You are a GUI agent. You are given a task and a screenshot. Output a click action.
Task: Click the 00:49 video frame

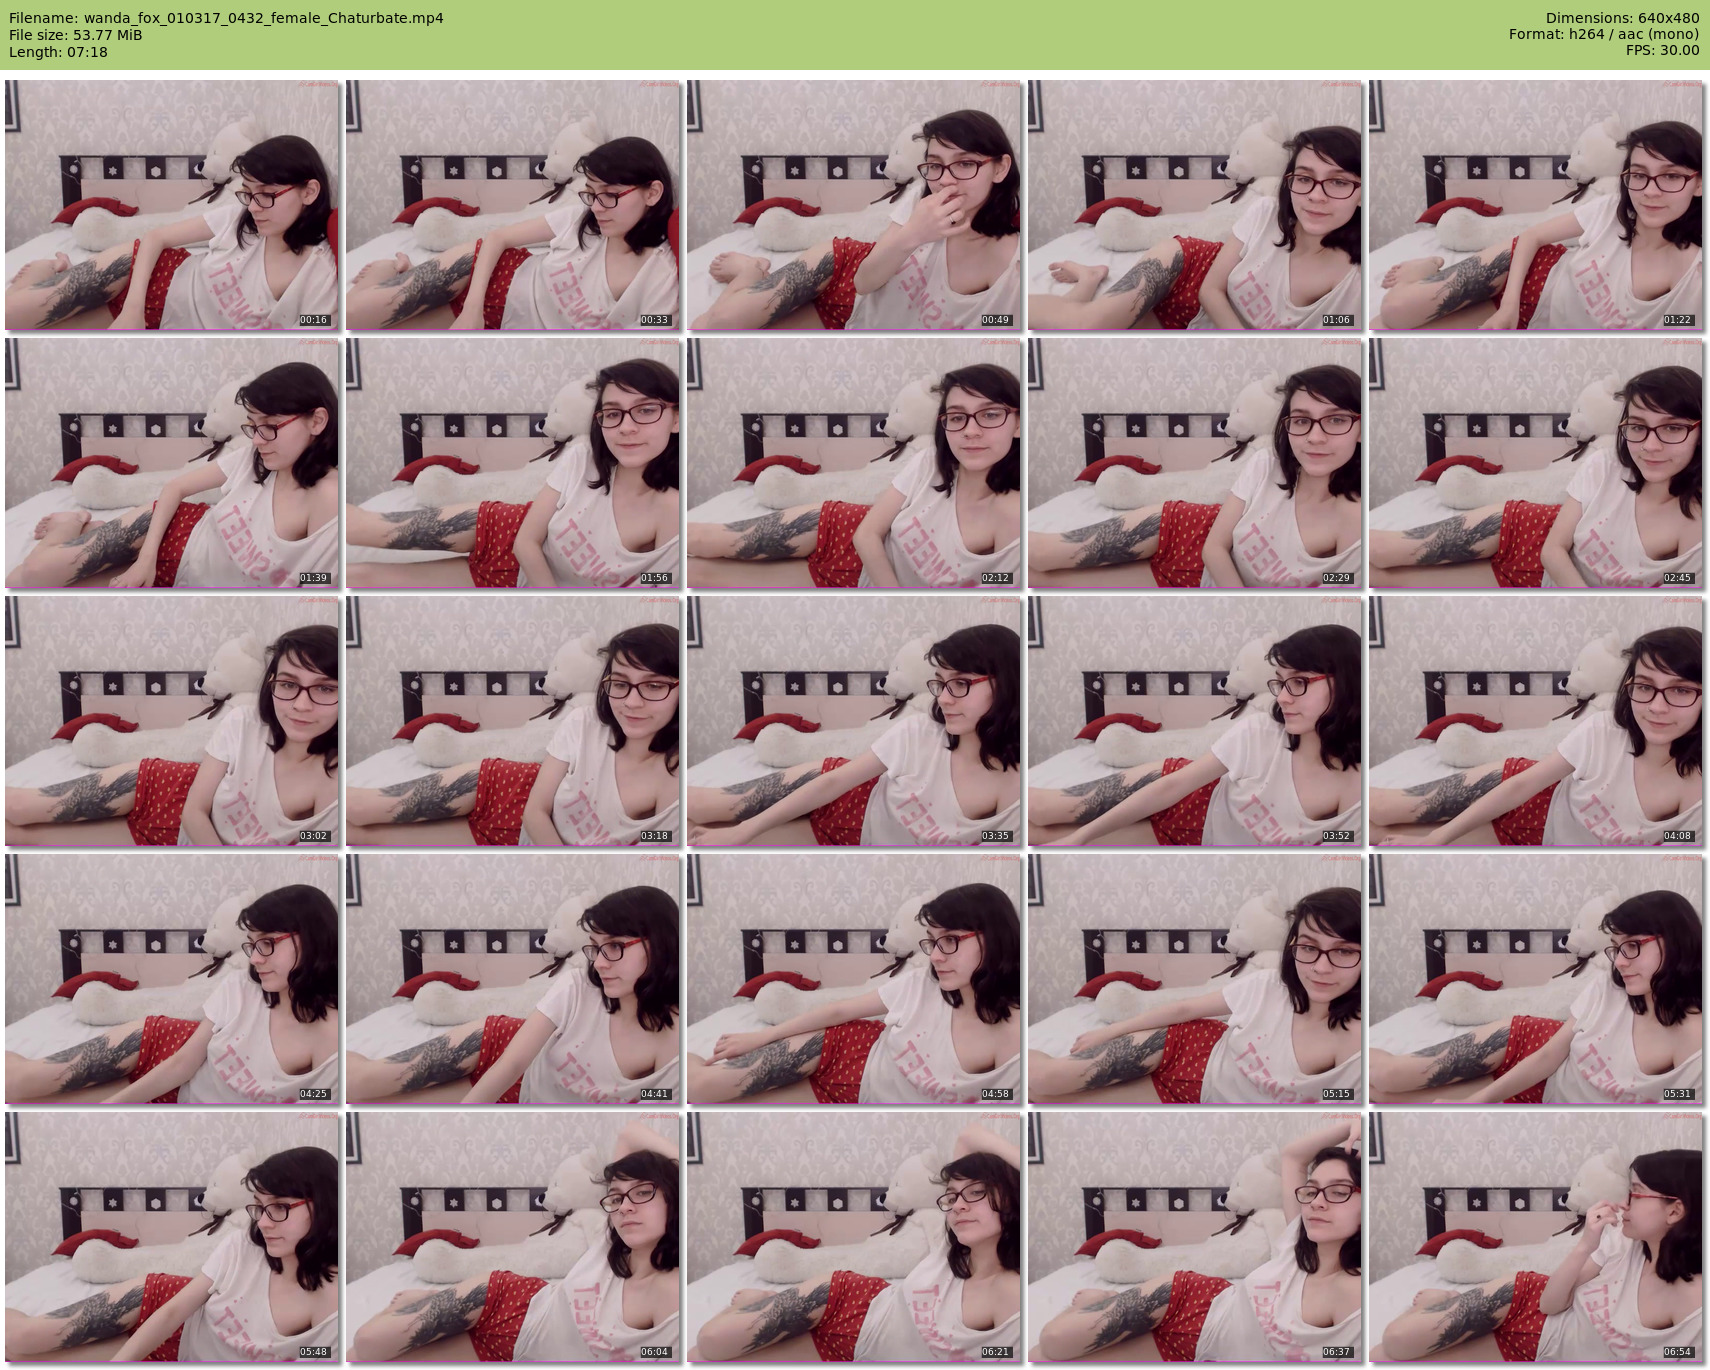click(854, 205)
